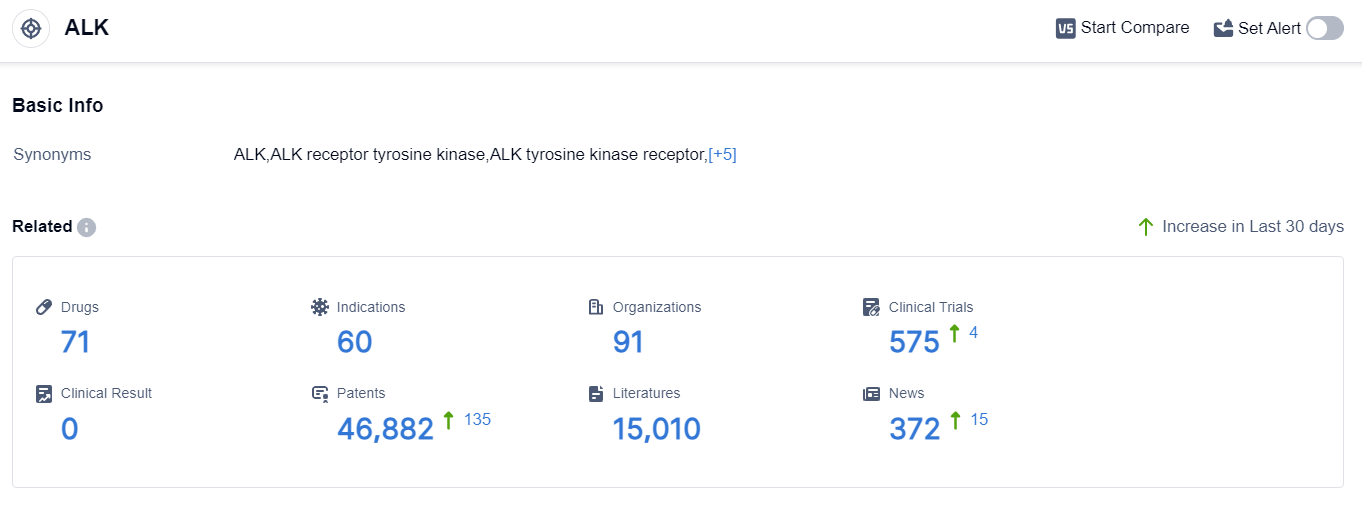Open the 15,010 Literatures count
The width and height of the screenshot is (1362, 512).
click(656, 429)
